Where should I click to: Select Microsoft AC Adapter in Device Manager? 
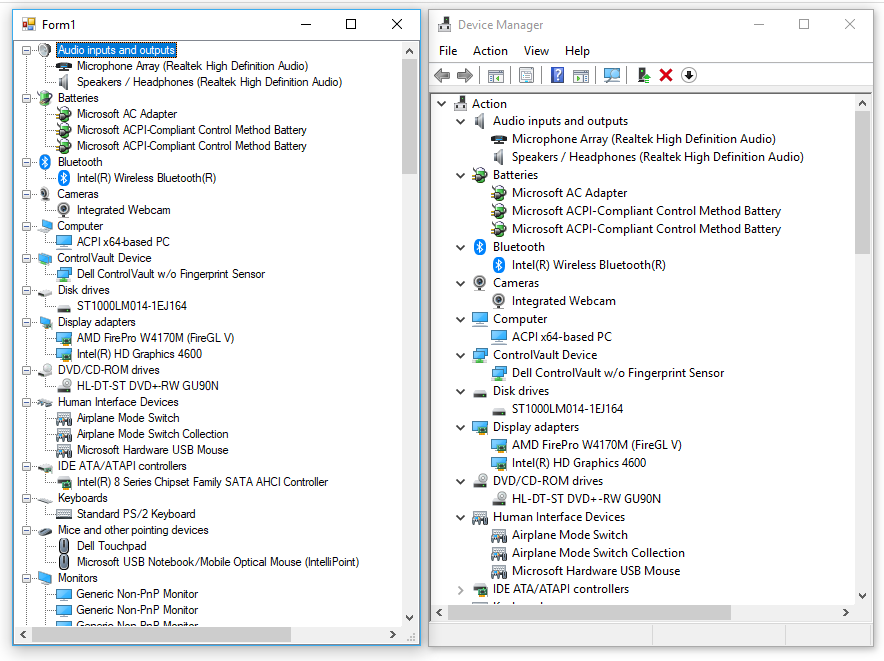pos(569,193)
